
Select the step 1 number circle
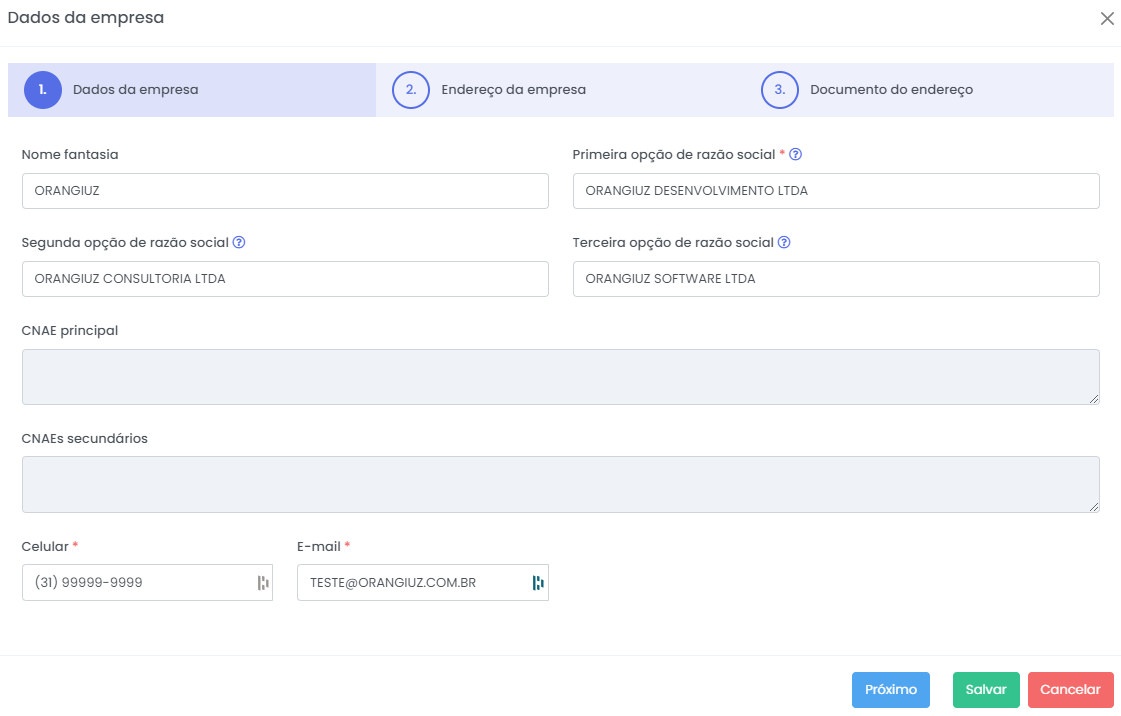point(43,90)
